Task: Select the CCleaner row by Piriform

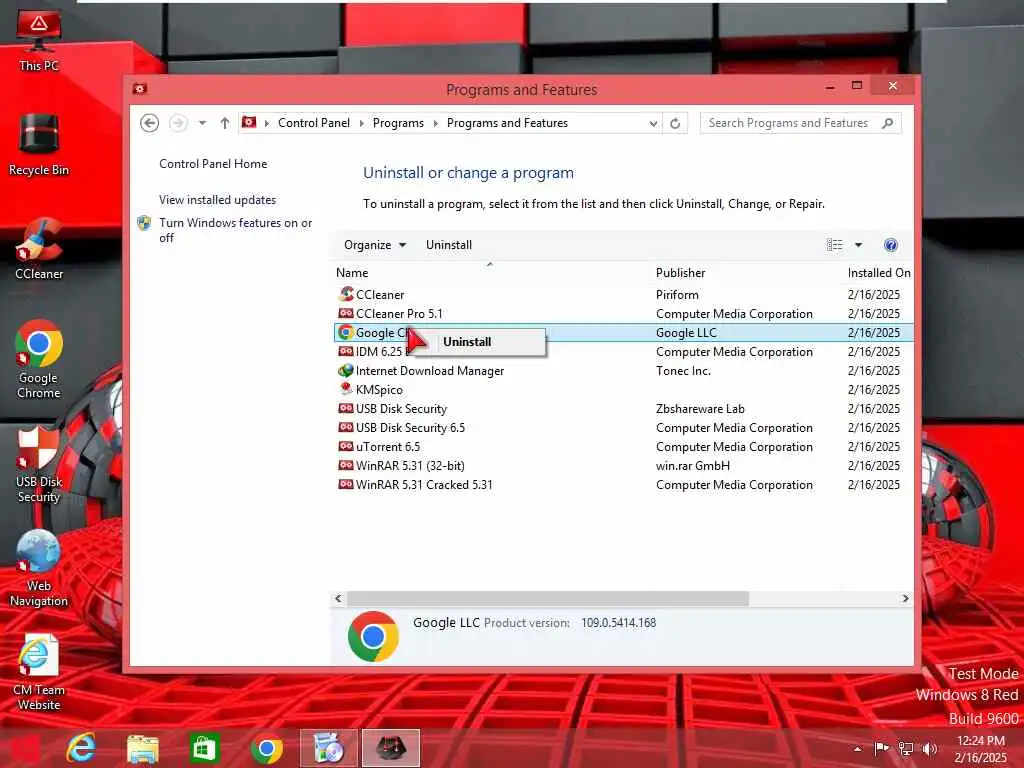Action: (623, 295)
